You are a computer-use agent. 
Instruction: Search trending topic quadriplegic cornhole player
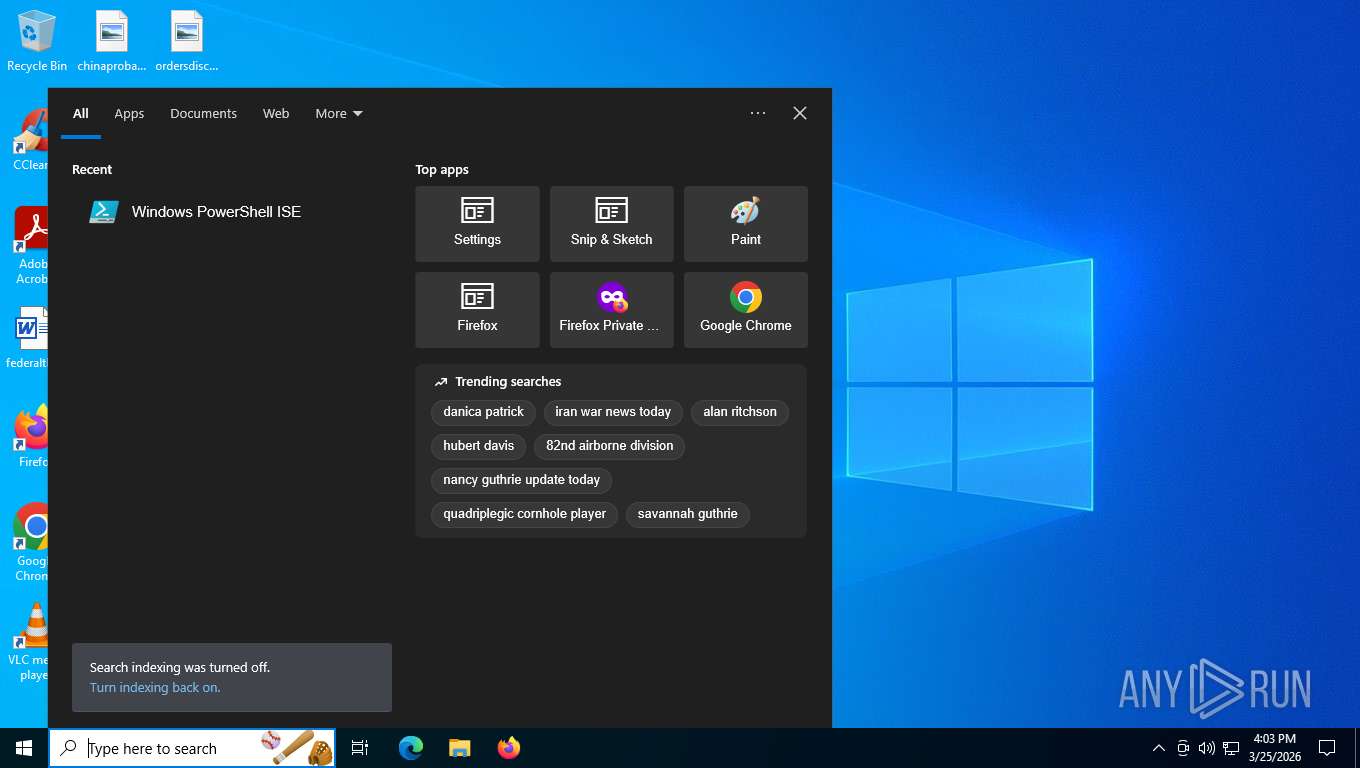[x=524, y=514]
